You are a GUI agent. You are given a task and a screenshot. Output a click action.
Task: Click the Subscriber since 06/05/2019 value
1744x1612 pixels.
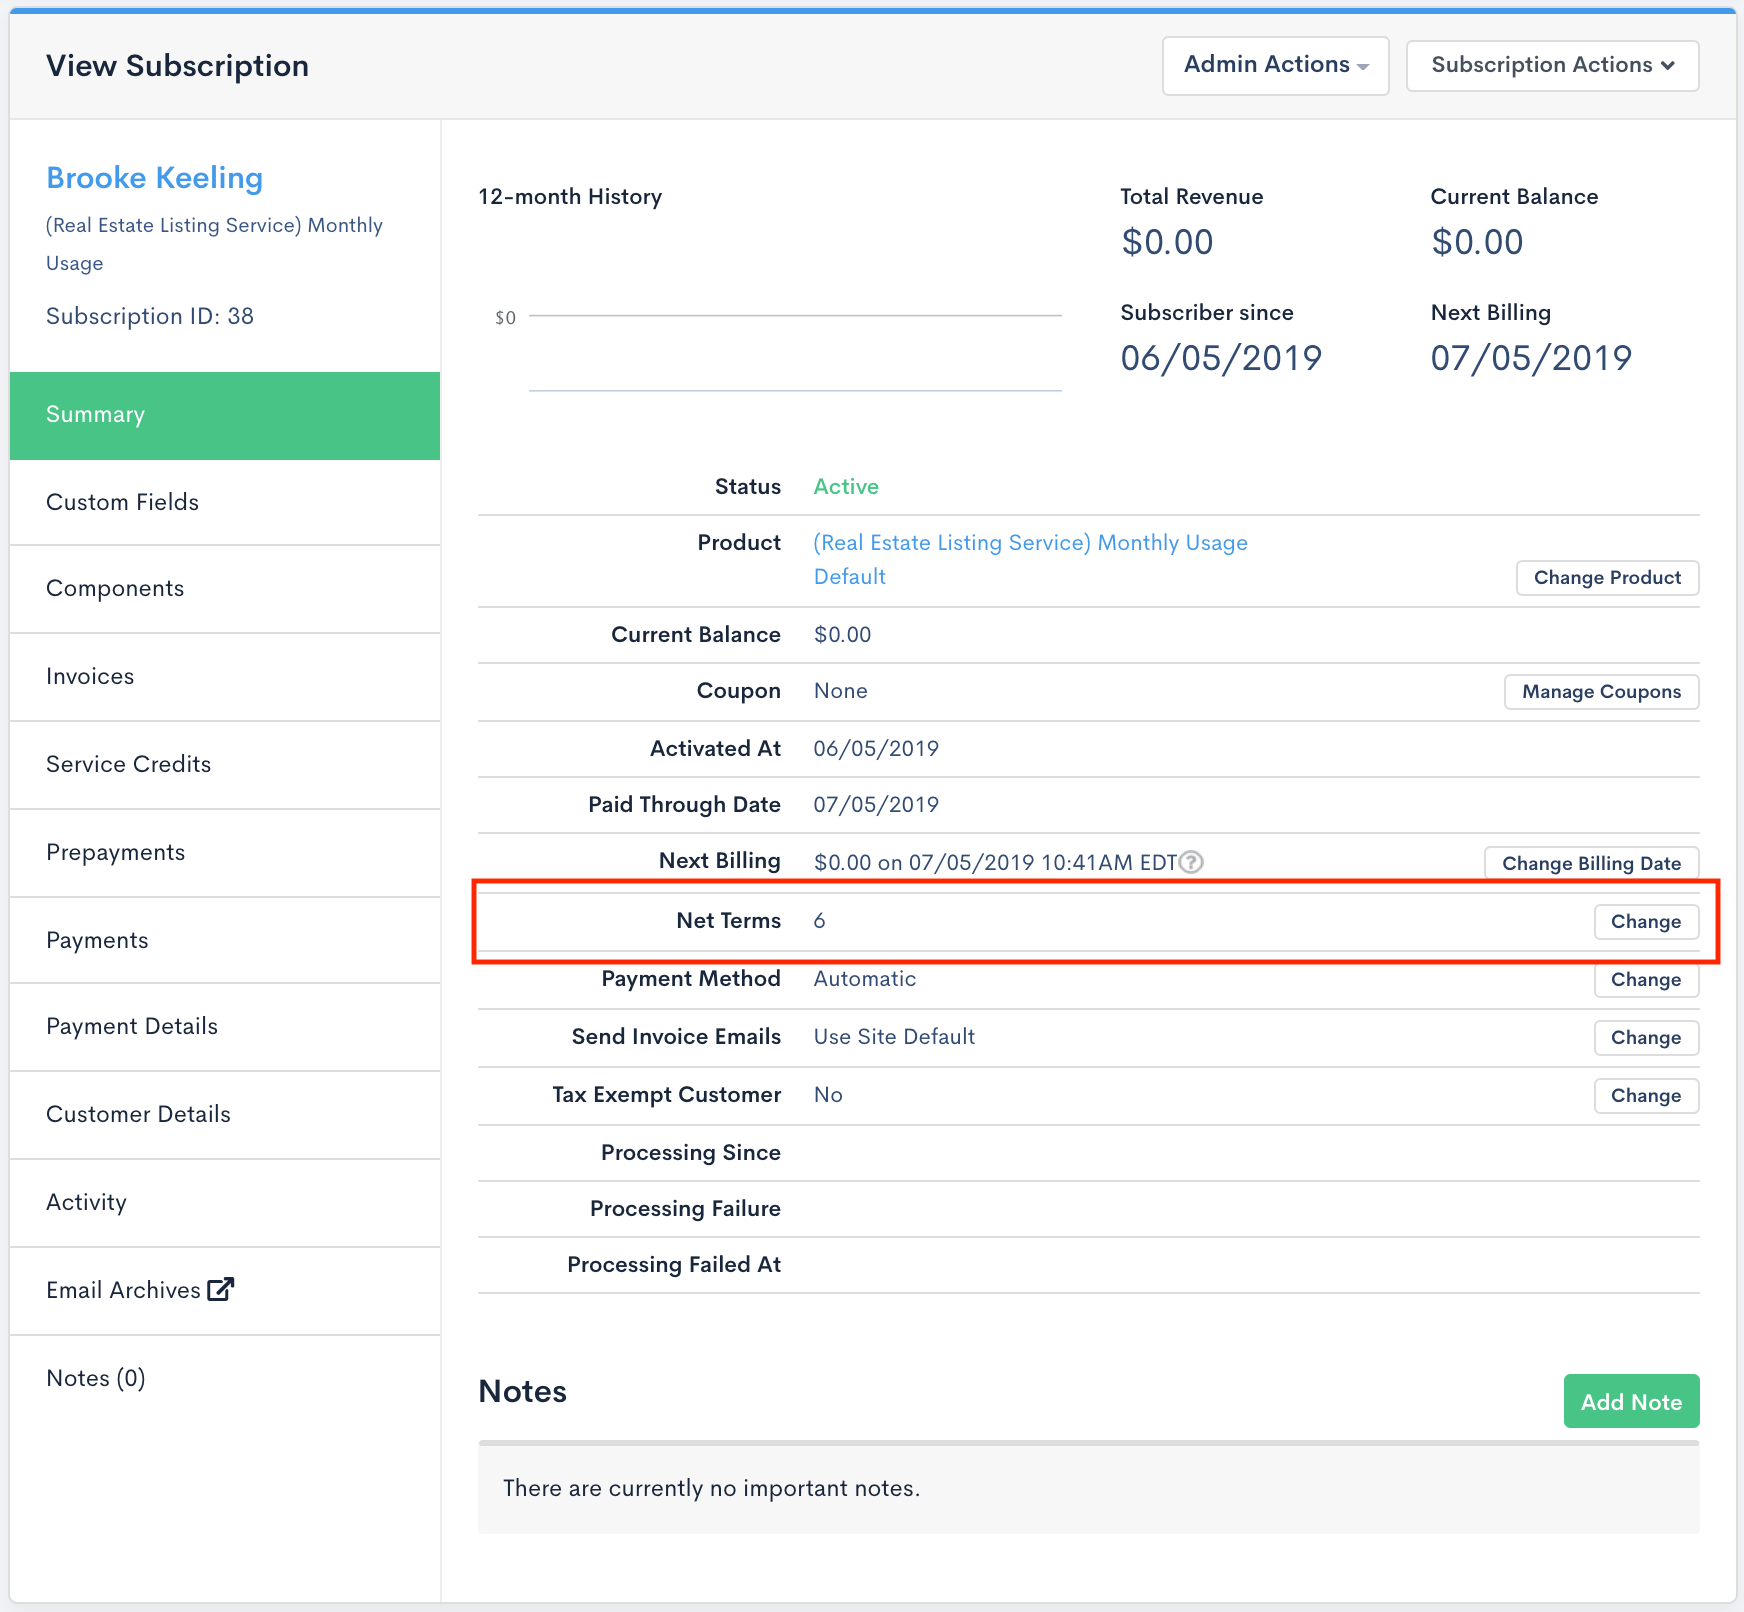[x=1221, y=358]
